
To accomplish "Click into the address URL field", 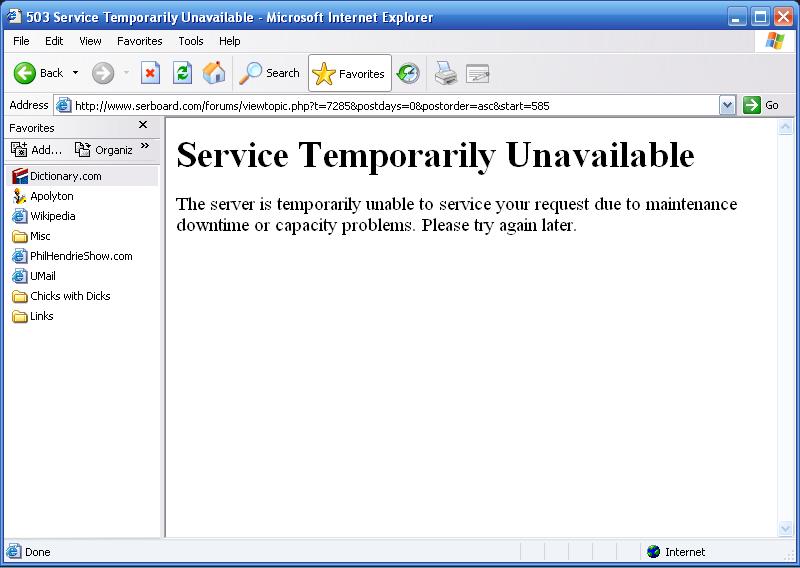I will (390, 105).
